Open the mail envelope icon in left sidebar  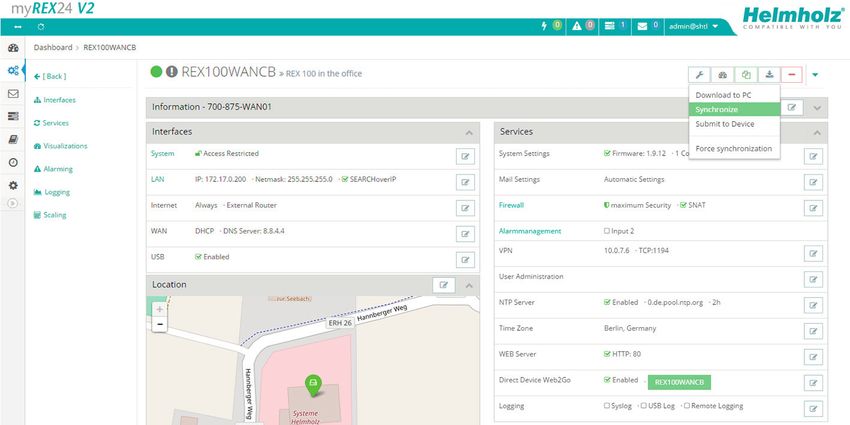coord(13,94)
